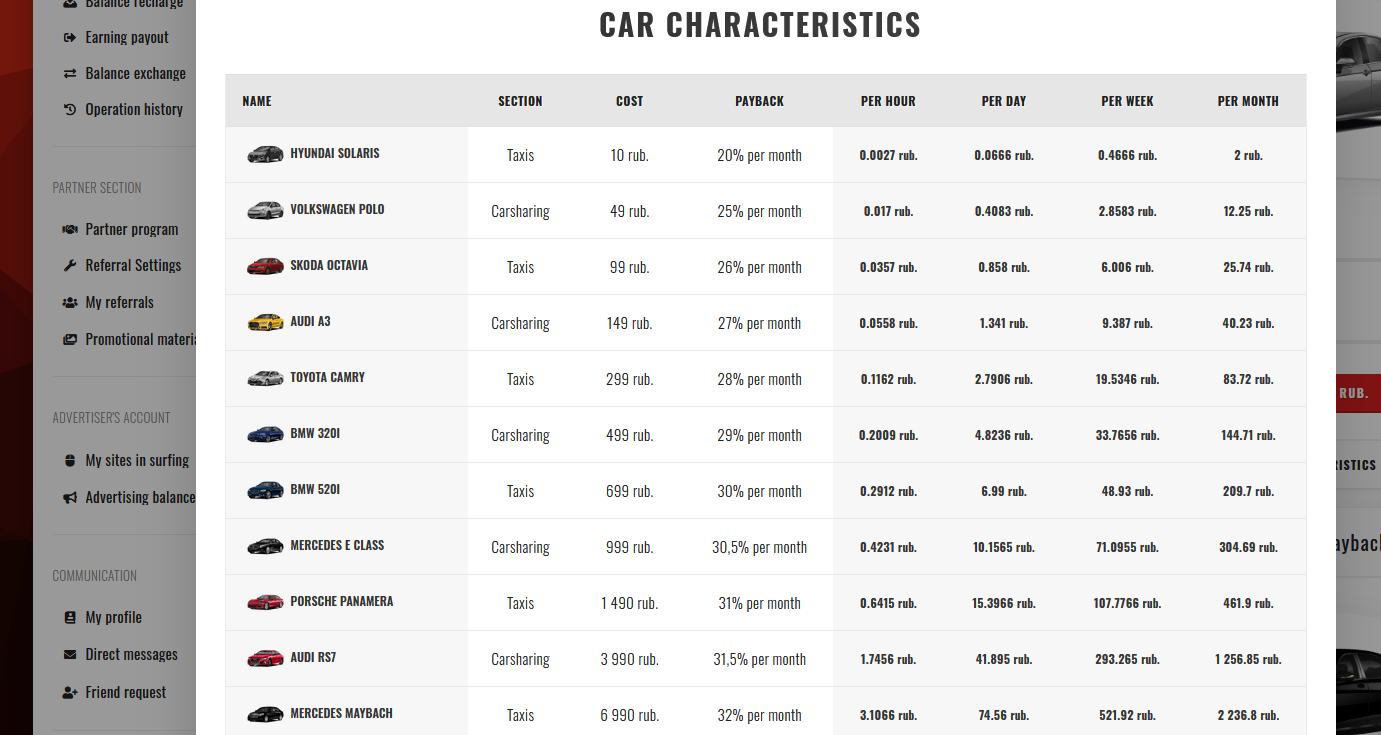Click the Direct messages envelope icon
1381x735 pixels.
click(x=69, y=654)
